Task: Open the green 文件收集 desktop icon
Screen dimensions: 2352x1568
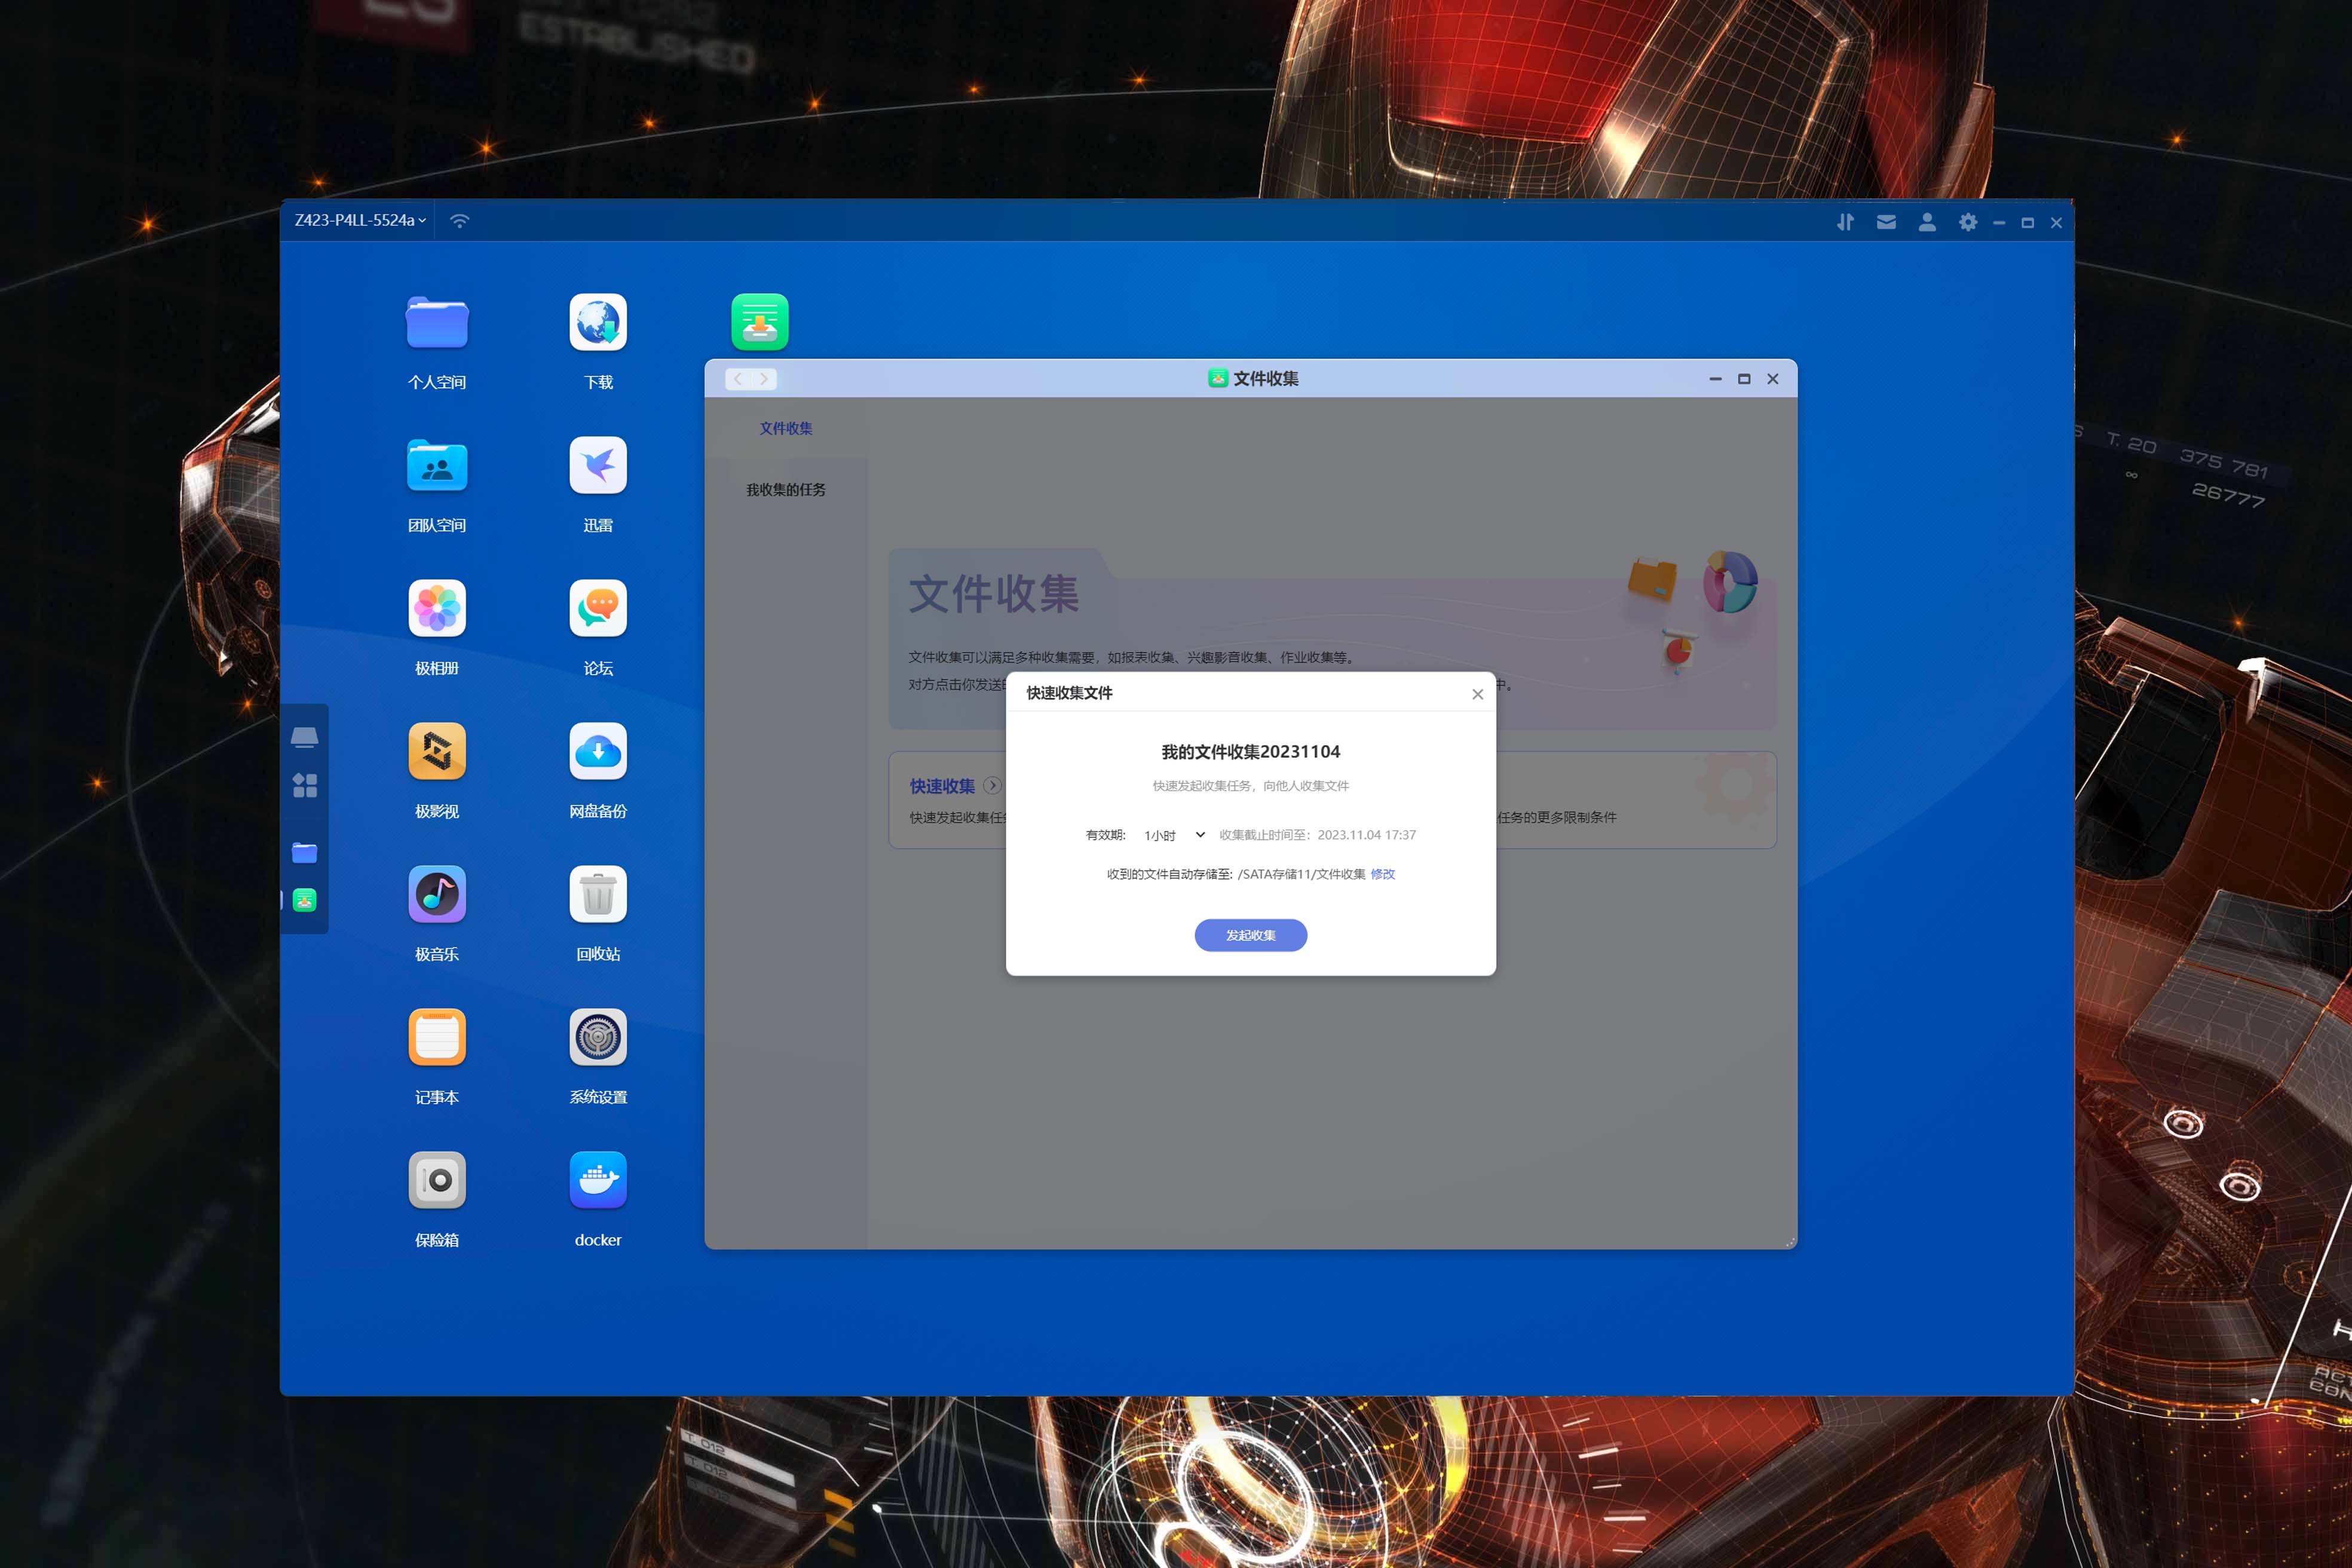Action: tap(760, 322)
